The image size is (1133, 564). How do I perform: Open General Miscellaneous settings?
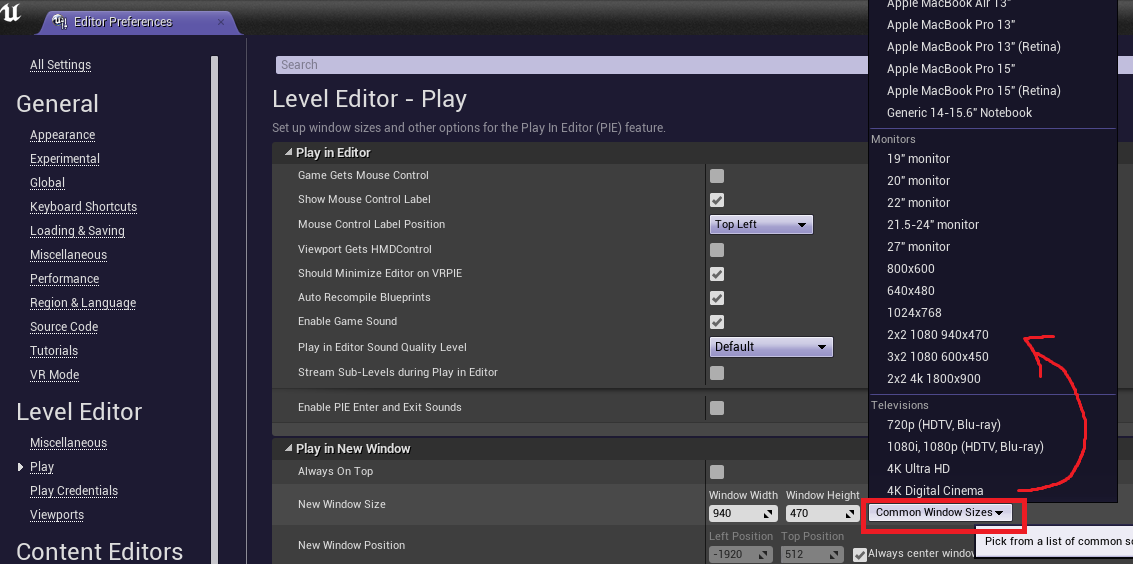tap(68, 255)
